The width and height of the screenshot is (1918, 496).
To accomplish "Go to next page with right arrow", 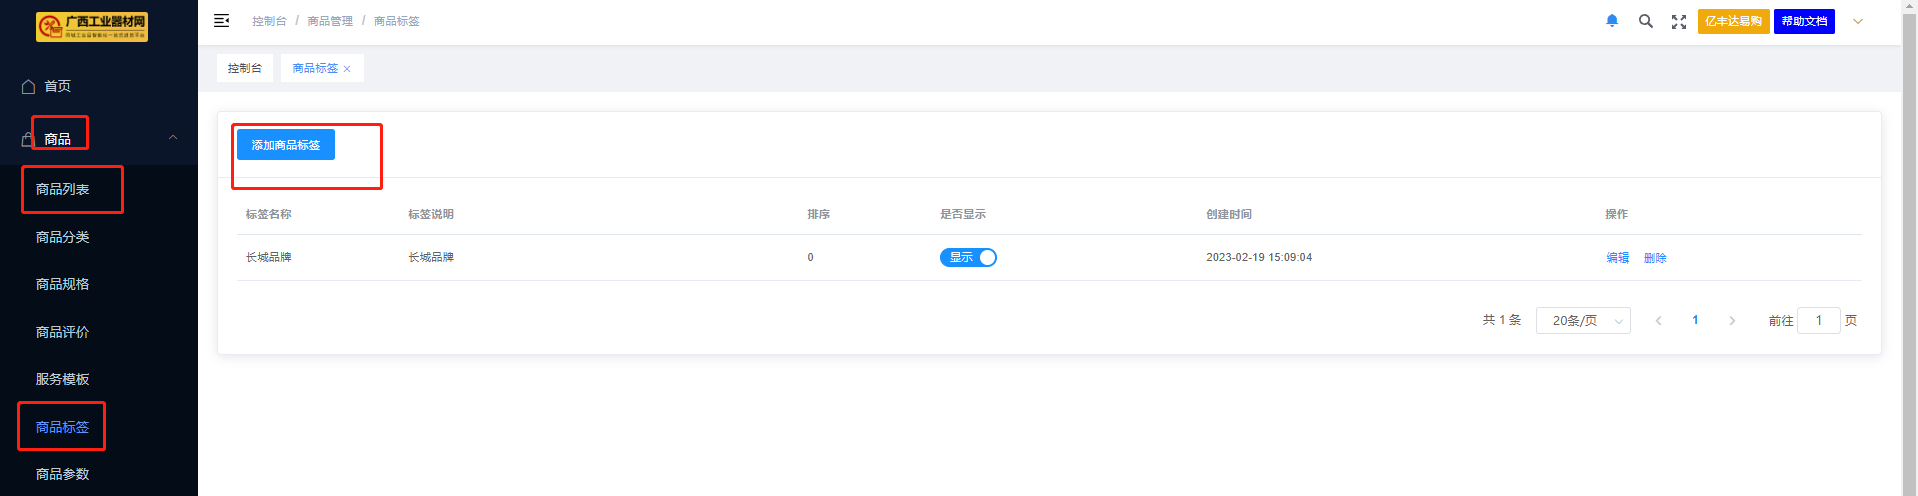I will coord(1732,321).
